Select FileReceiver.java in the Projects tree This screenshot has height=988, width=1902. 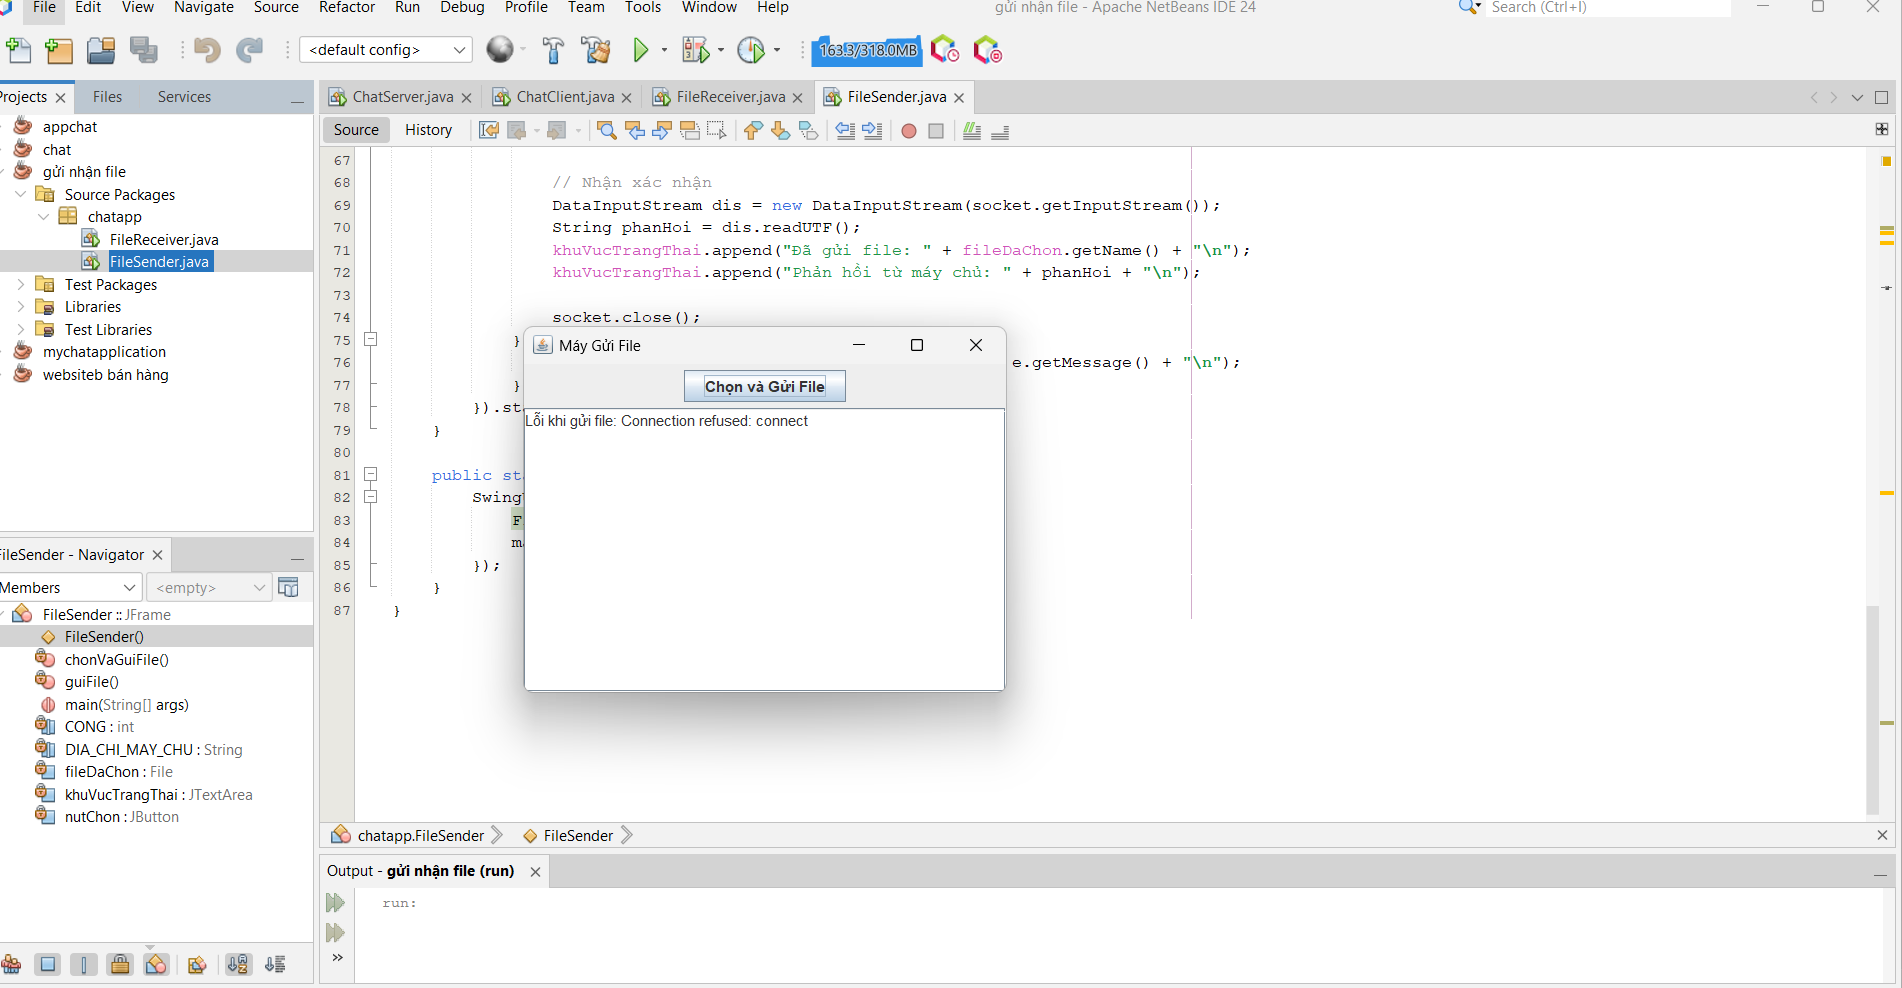164,240
